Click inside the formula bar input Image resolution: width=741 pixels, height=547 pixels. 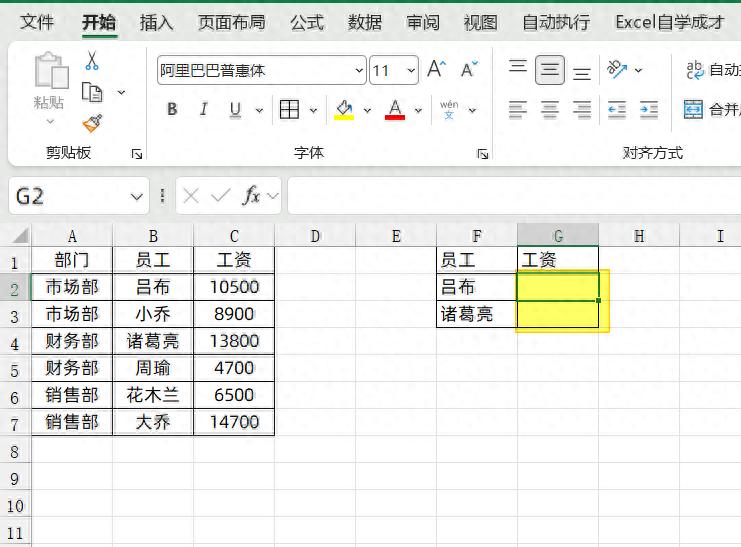[514, 196]
